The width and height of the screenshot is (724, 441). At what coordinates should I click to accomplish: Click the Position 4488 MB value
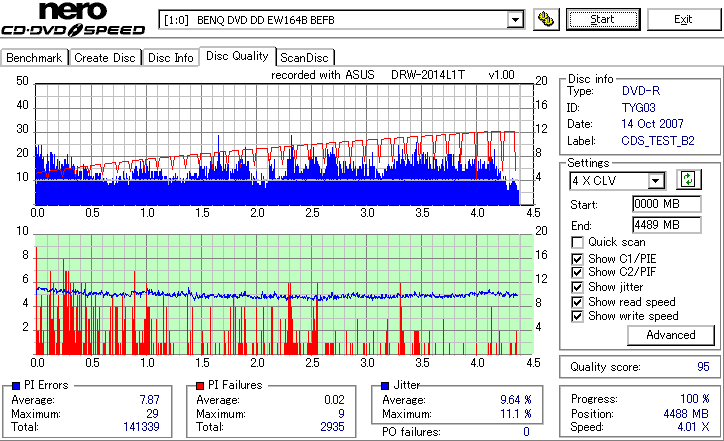686,413
